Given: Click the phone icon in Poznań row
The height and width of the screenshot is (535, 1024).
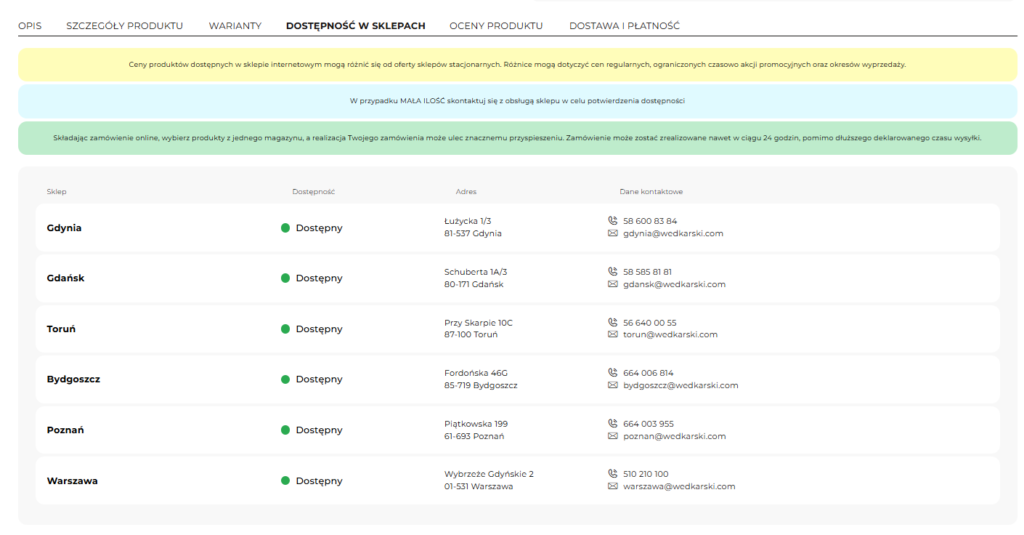Looking at the screenshot, I should (613, 423).
